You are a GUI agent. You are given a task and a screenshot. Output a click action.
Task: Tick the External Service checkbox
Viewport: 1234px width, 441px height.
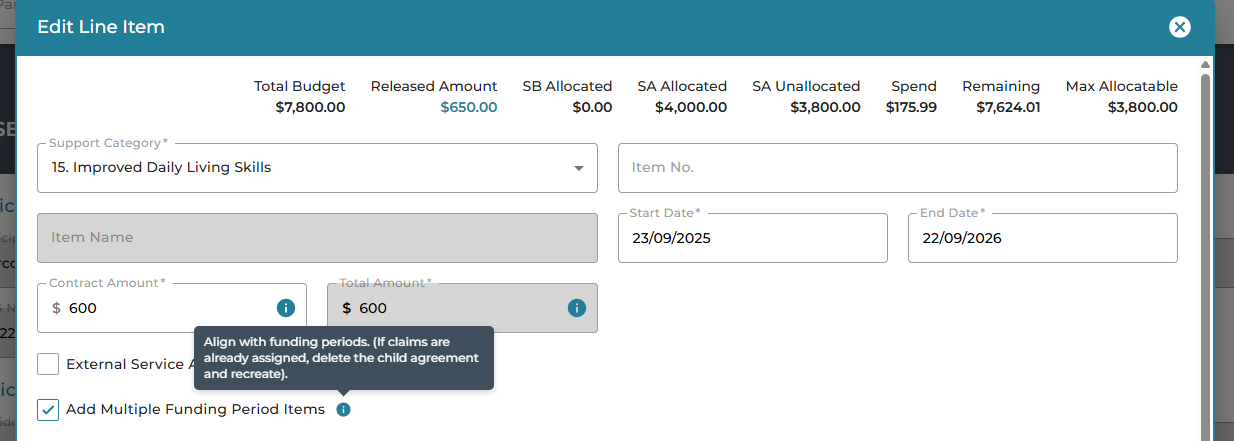48,364
